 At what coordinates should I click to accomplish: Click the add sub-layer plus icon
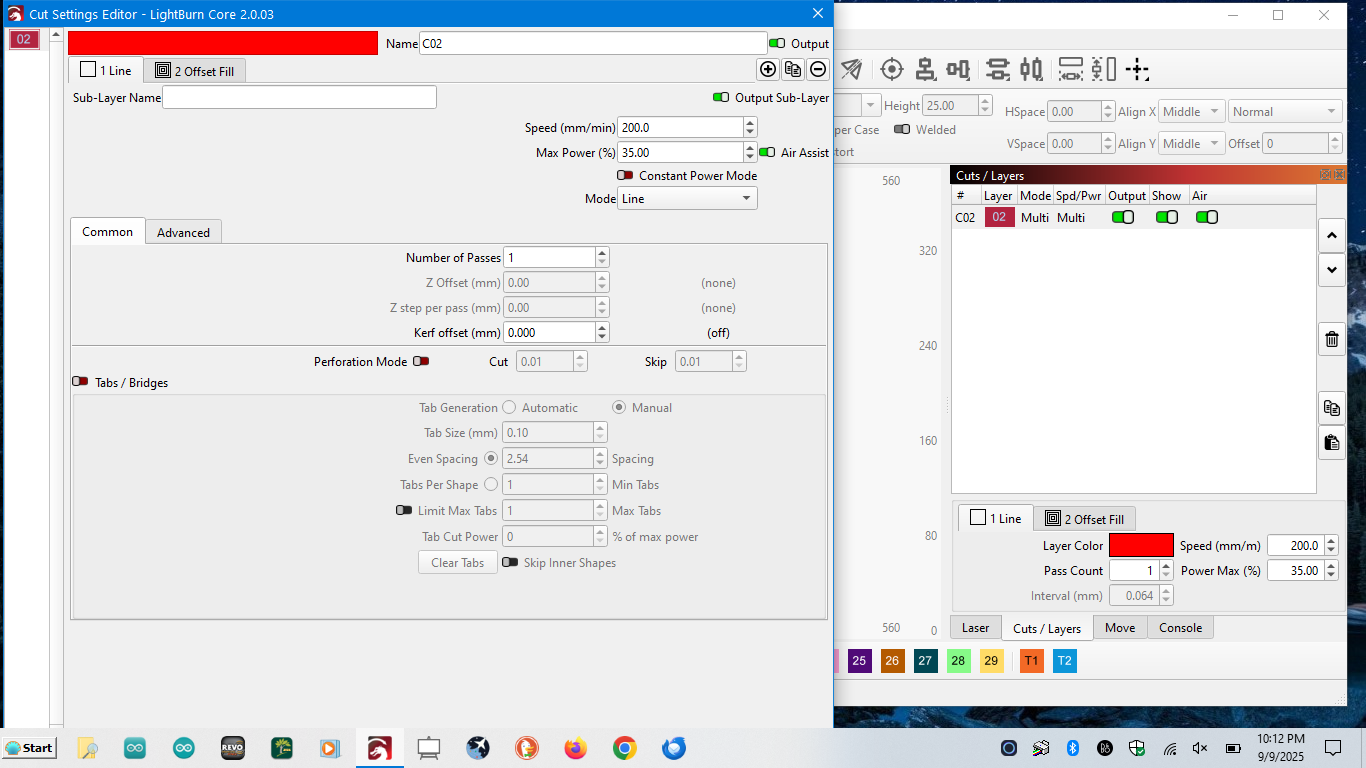(x=768, y=69)
